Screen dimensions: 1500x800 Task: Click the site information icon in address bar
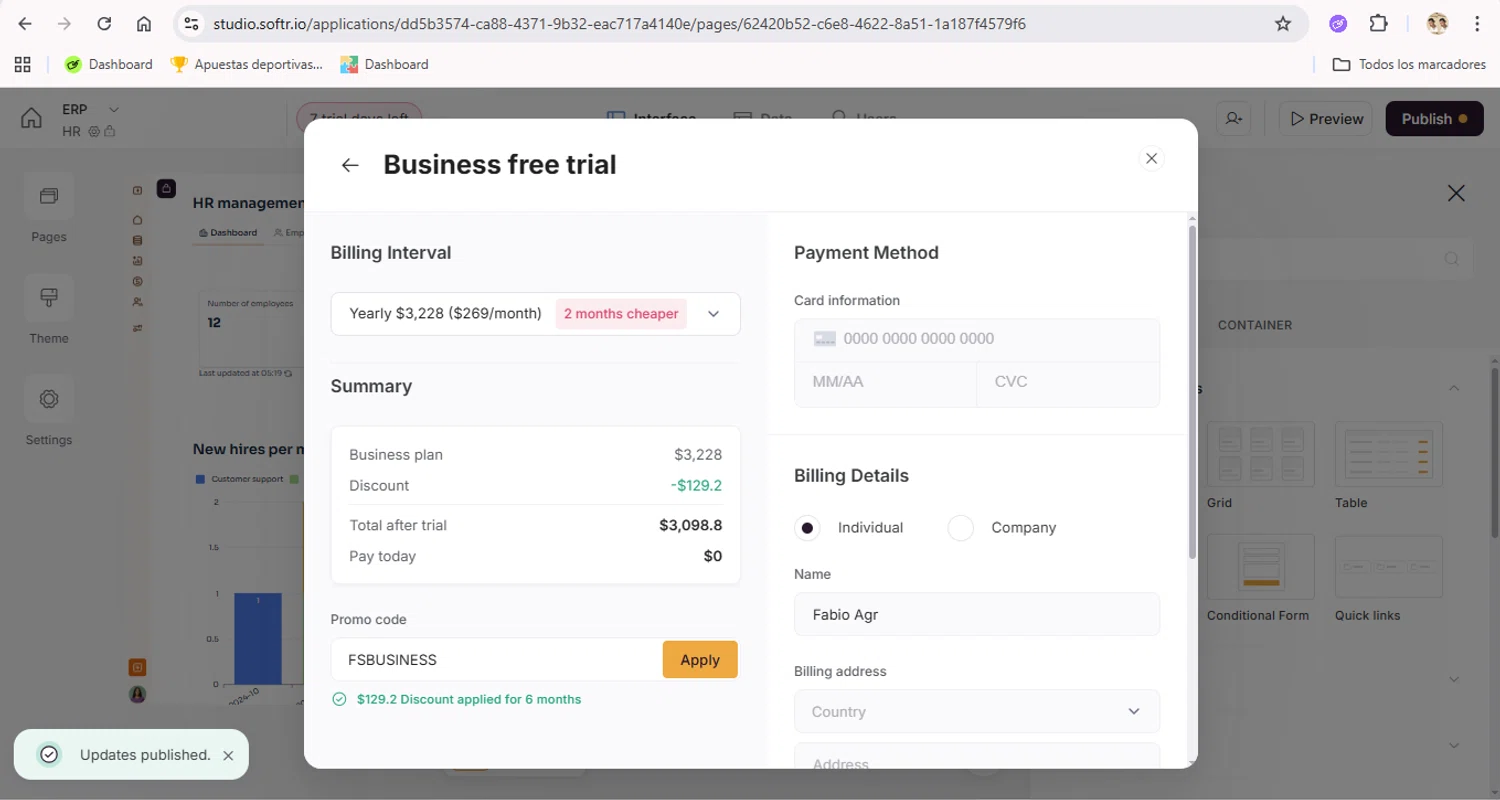coord(192,24)
